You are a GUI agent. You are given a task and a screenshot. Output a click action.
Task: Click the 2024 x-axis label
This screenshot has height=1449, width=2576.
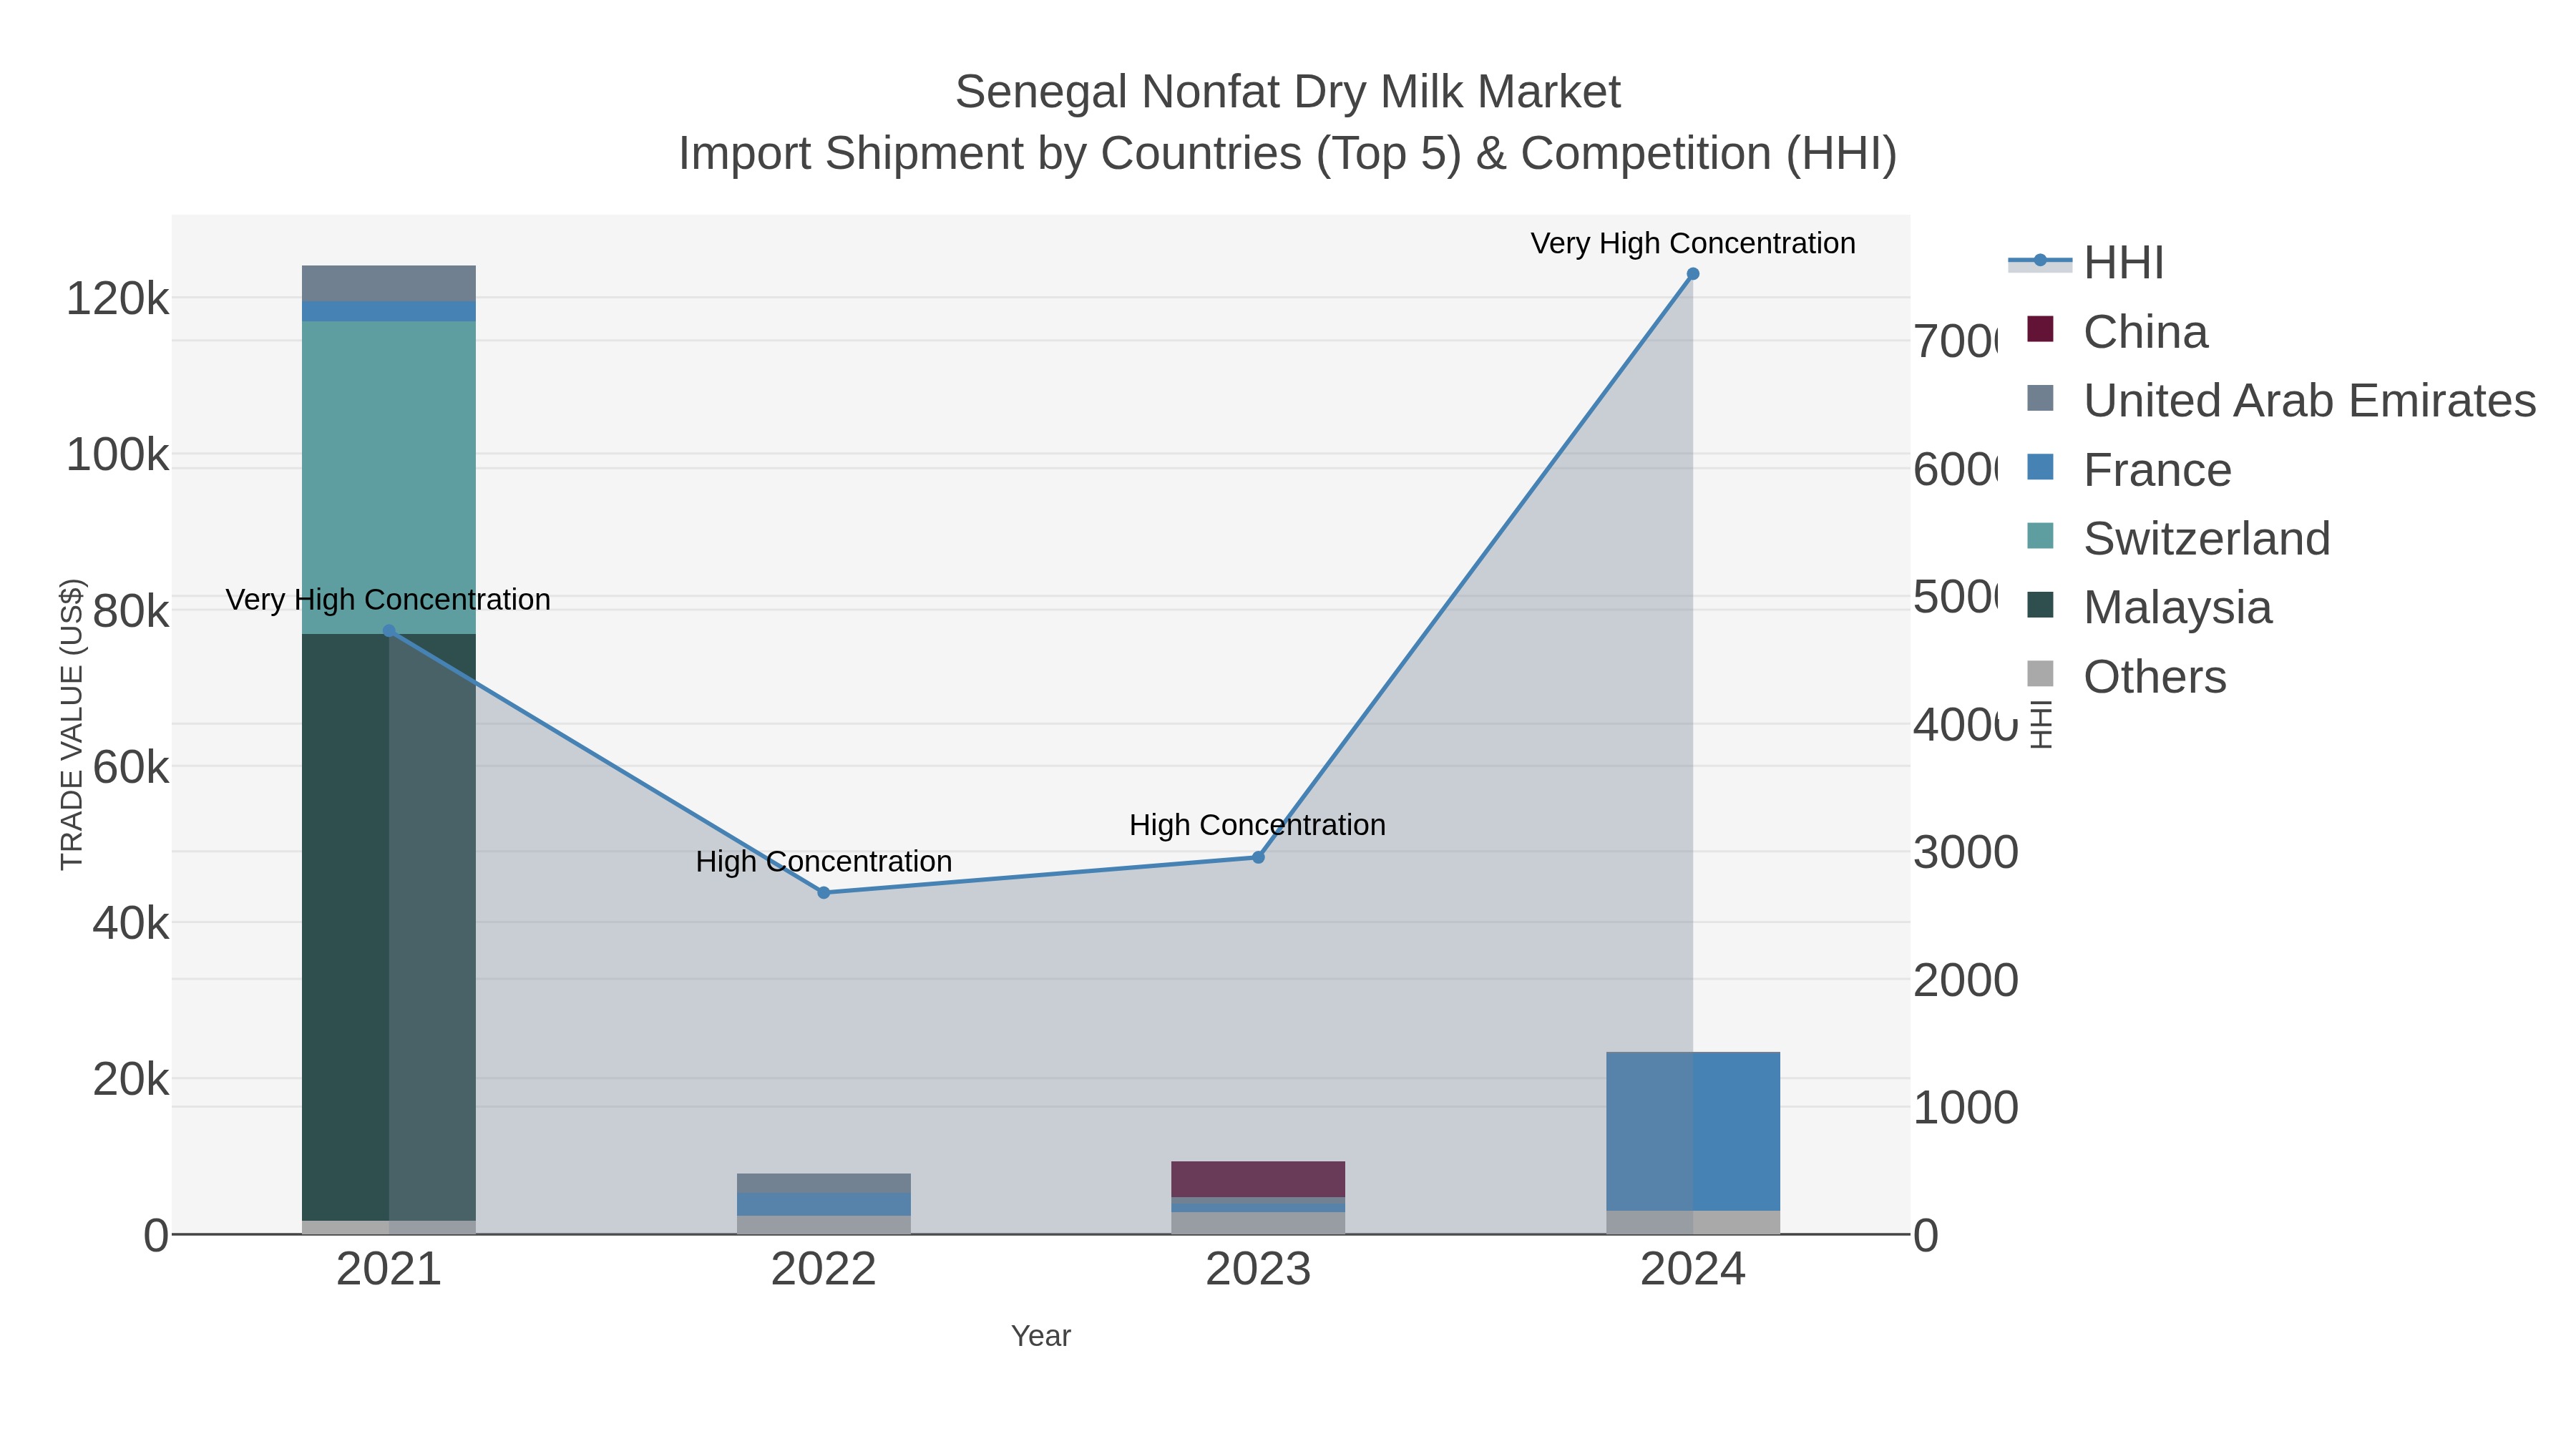[x=1693, y=1270]
